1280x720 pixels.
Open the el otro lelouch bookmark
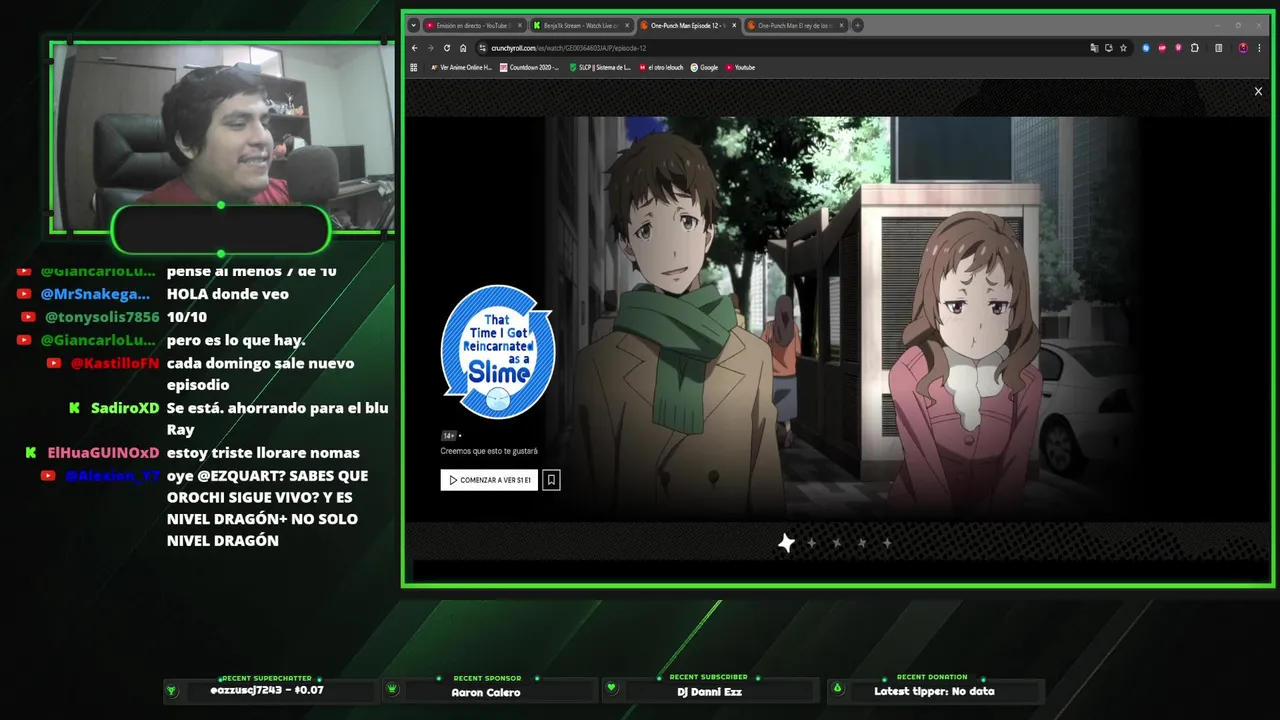[x=661, y=68]
